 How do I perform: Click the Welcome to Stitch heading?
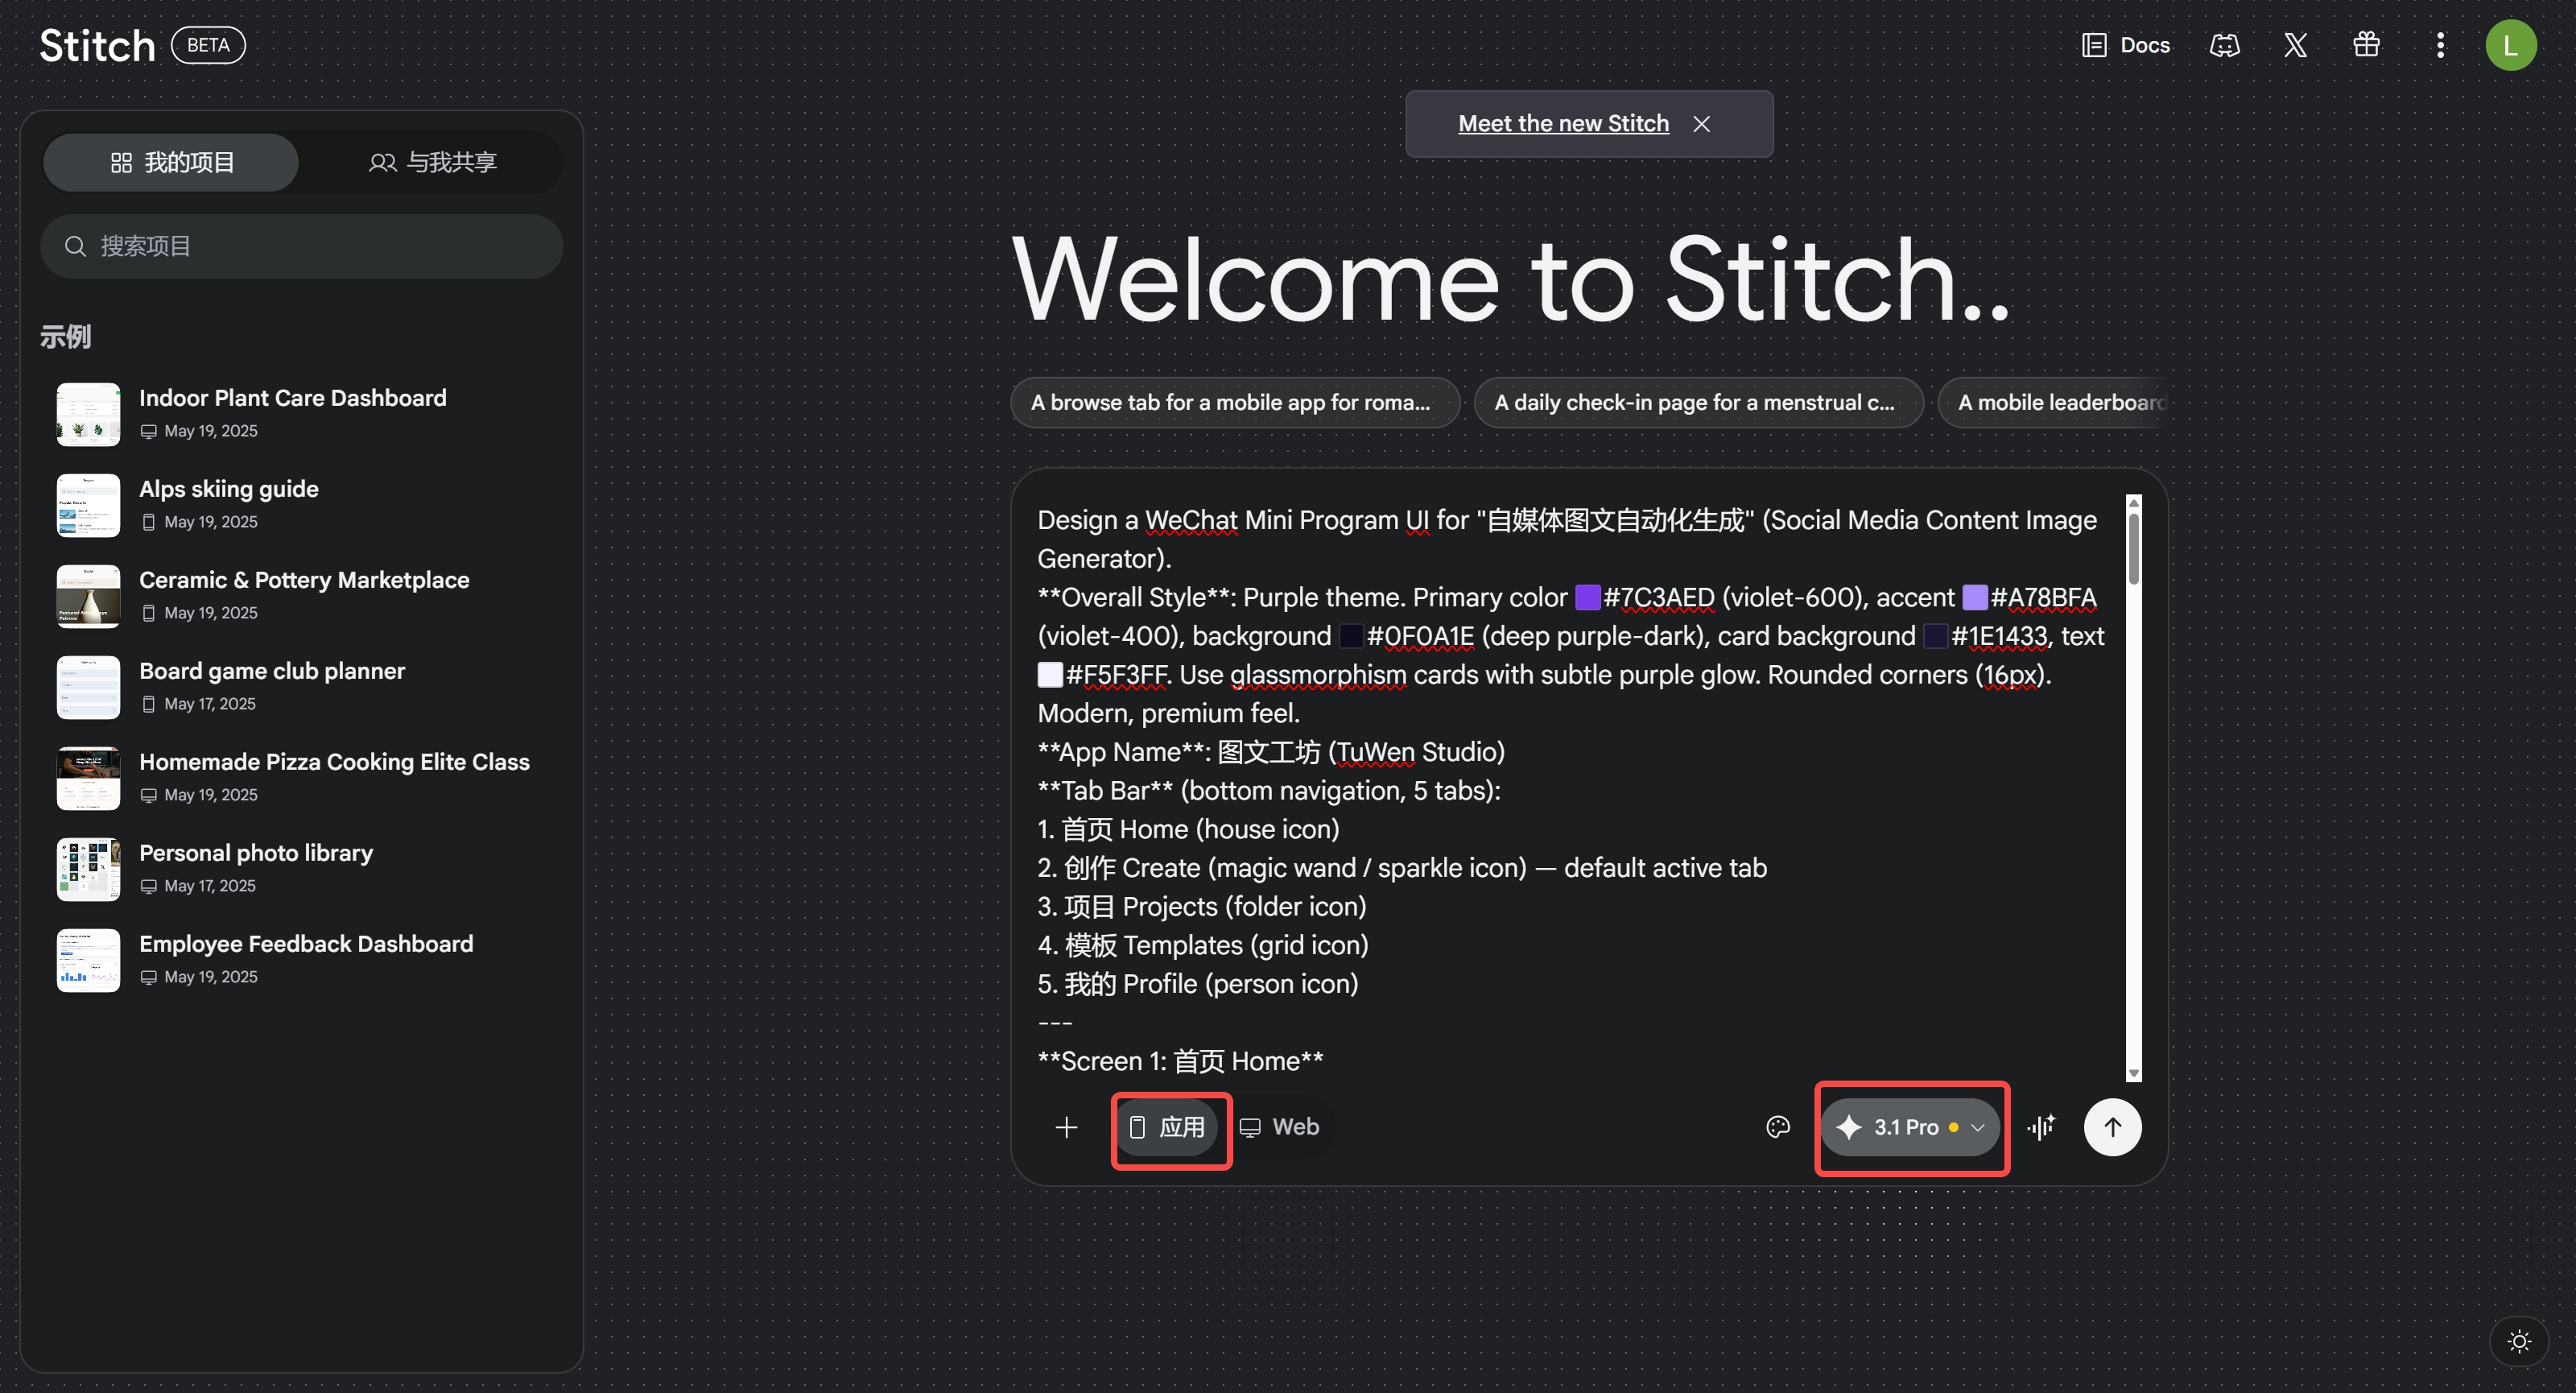point(1511,279)
